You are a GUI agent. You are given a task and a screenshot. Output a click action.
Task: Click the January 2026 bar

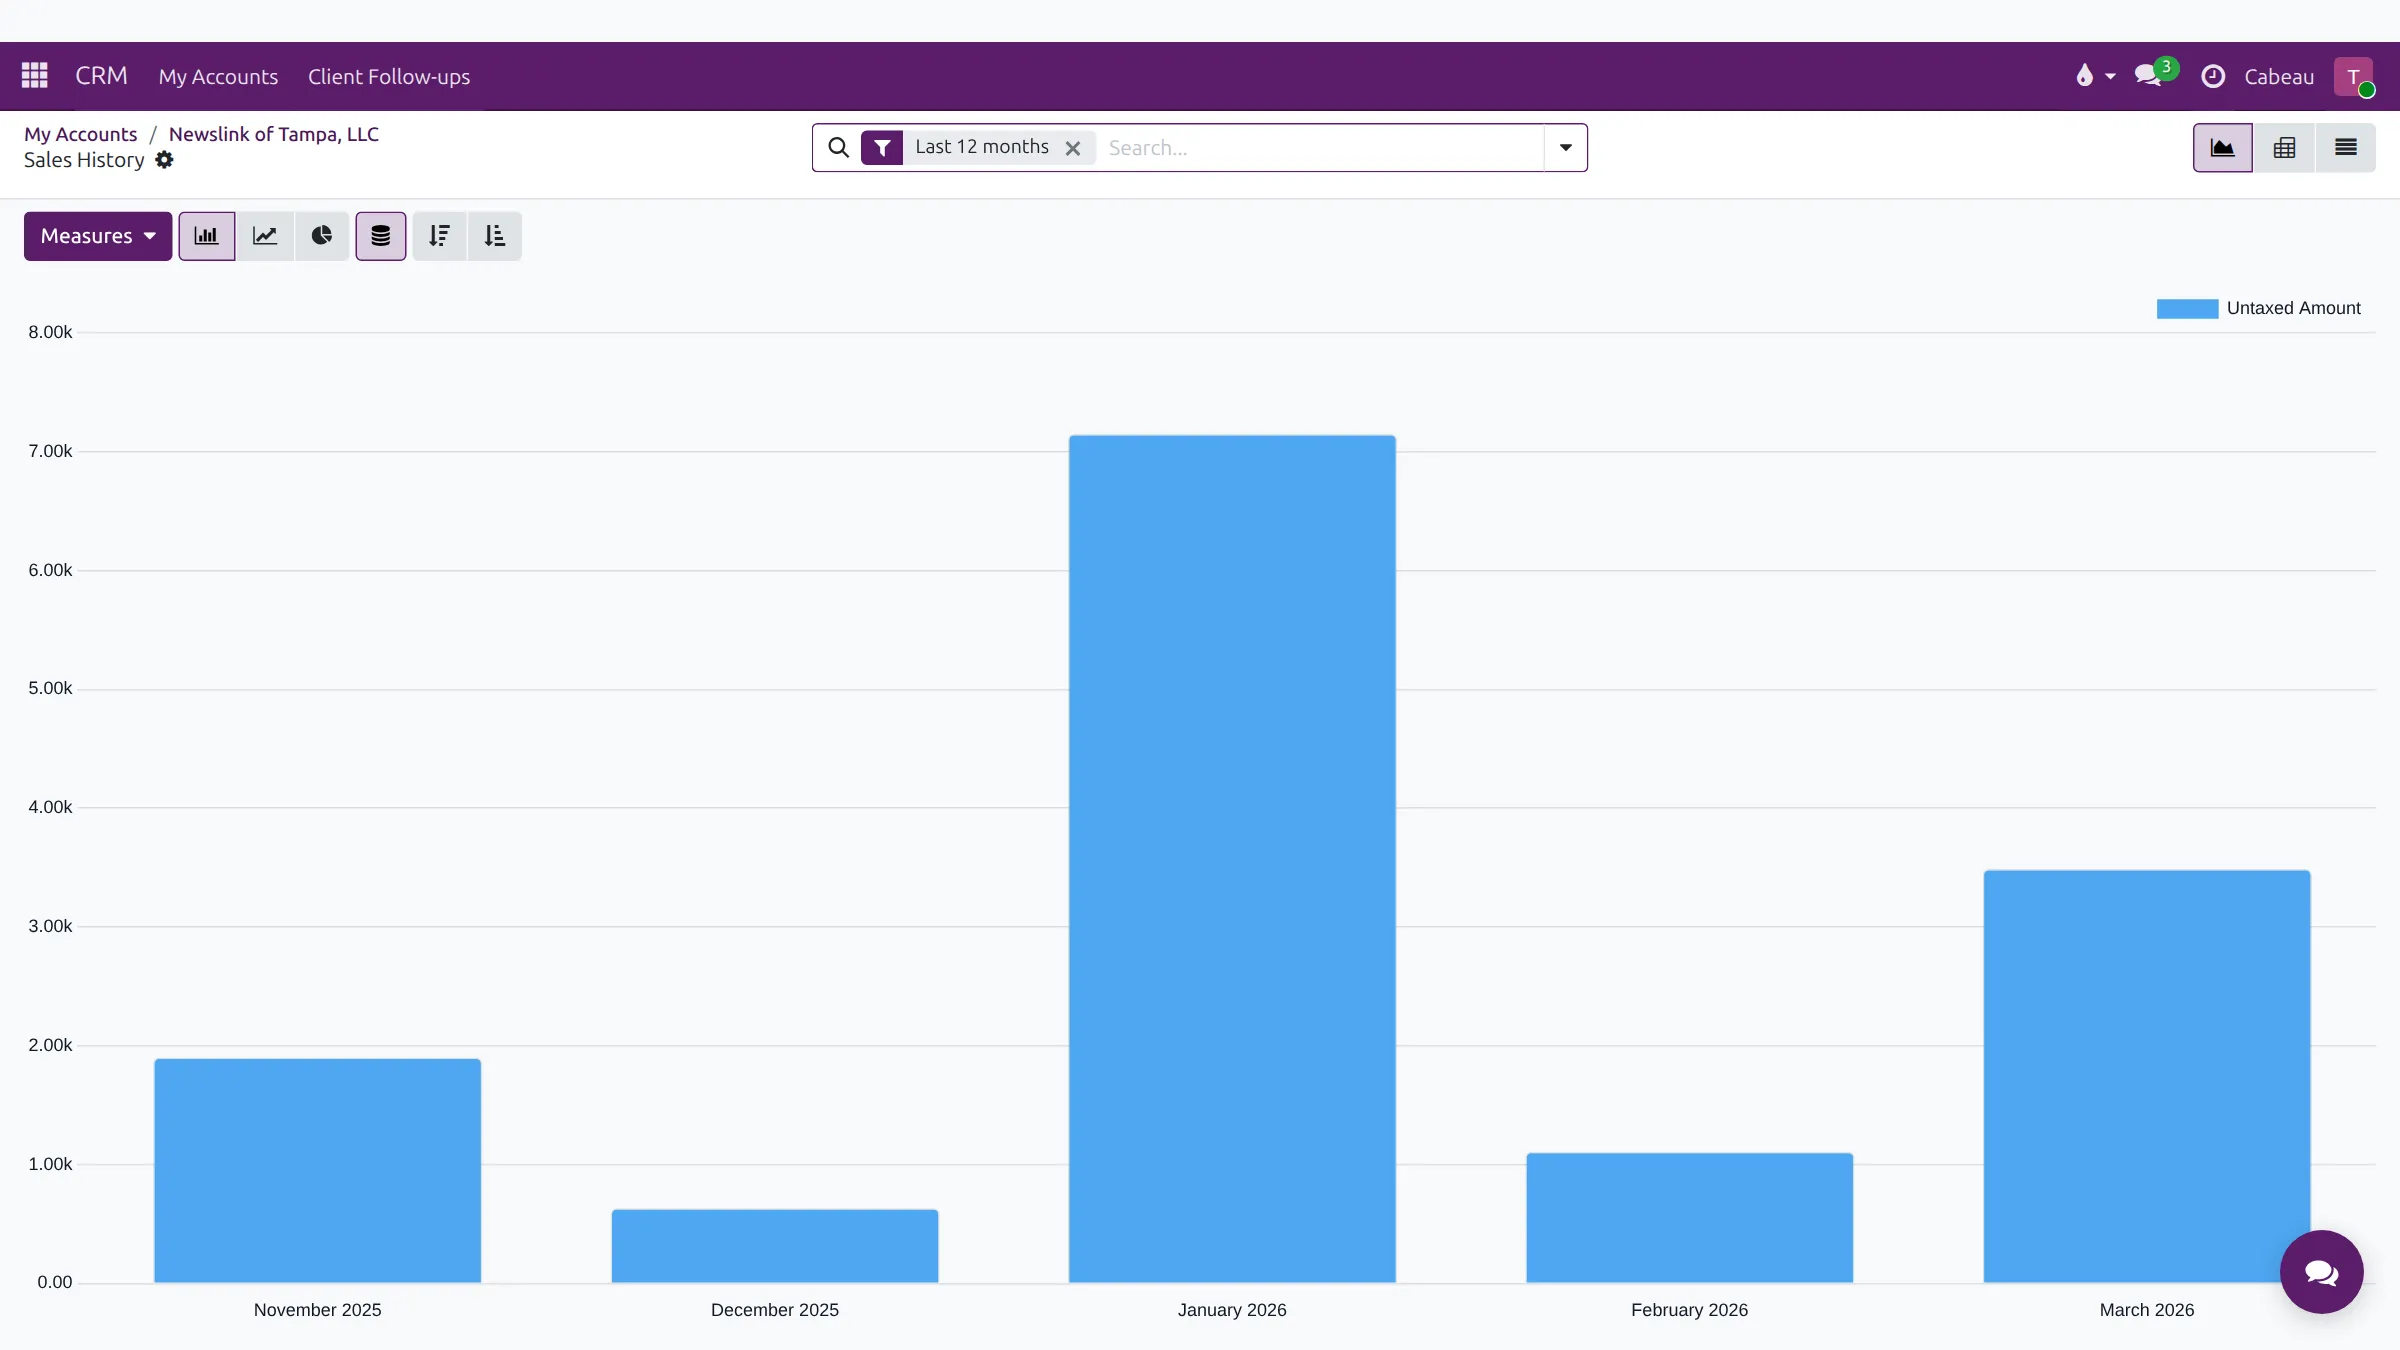coord(1232,859)
